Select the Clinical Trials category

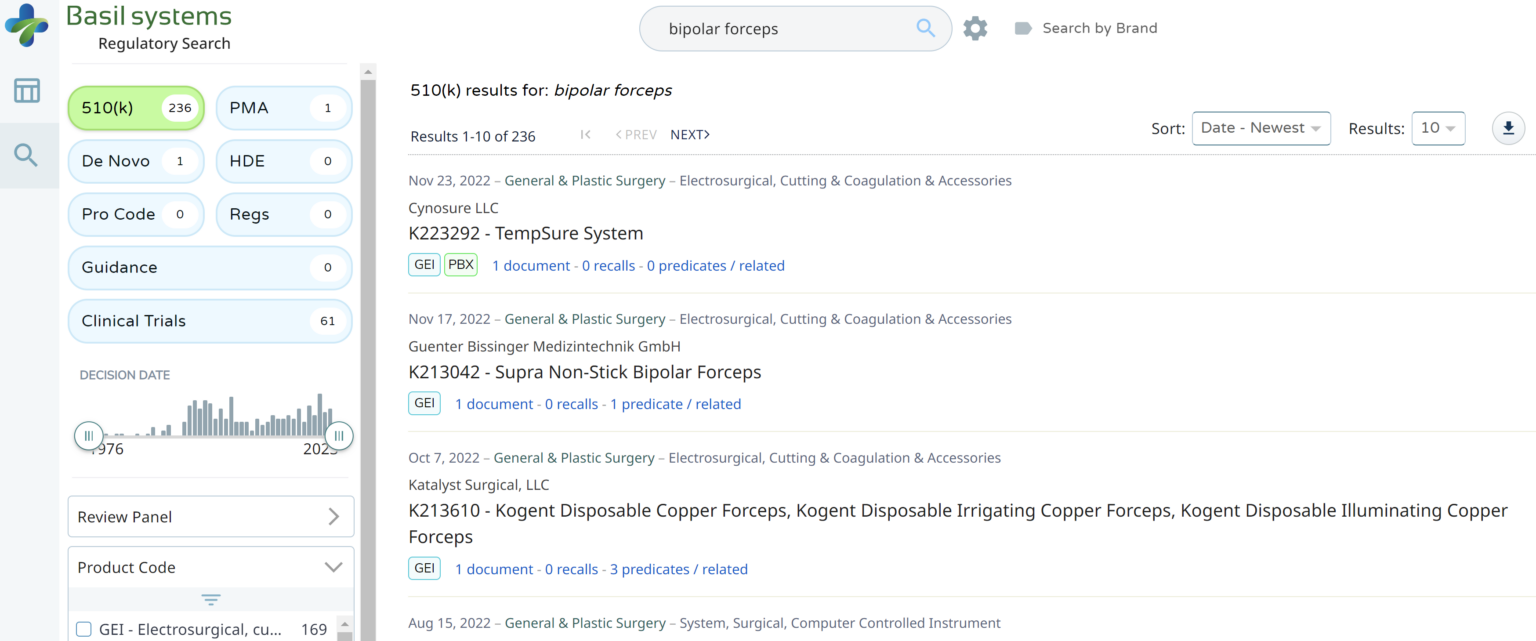[x=210, y=321]
